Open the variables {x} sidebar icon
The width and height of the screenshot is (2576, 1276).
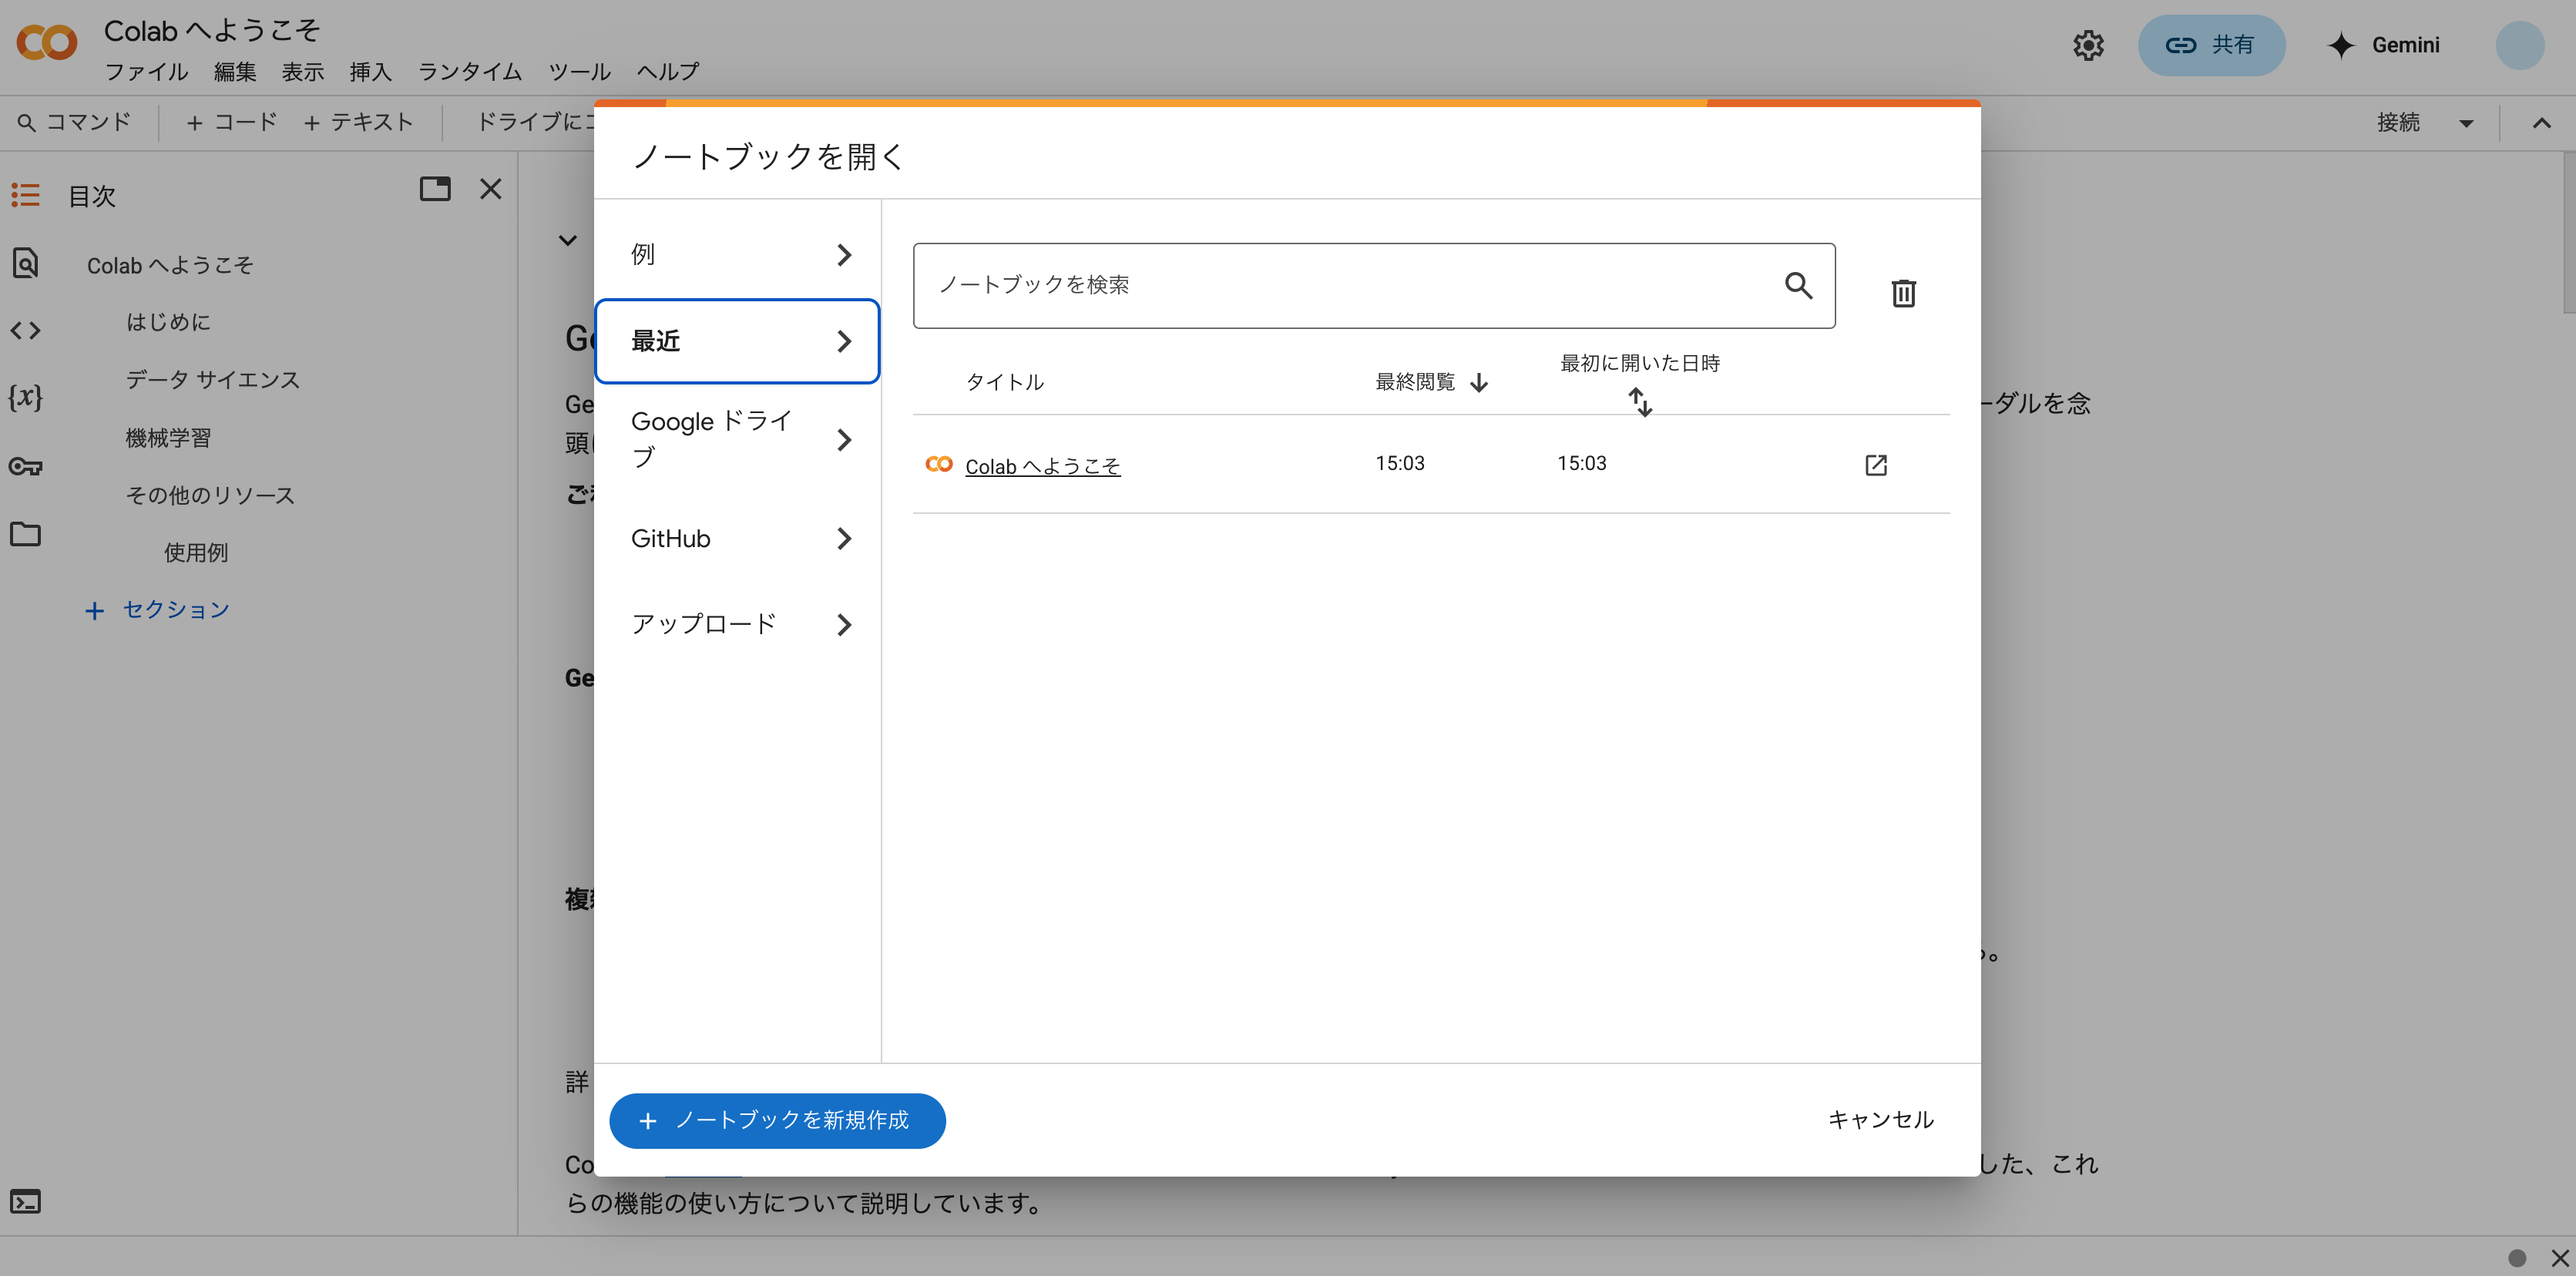[25, 397]
